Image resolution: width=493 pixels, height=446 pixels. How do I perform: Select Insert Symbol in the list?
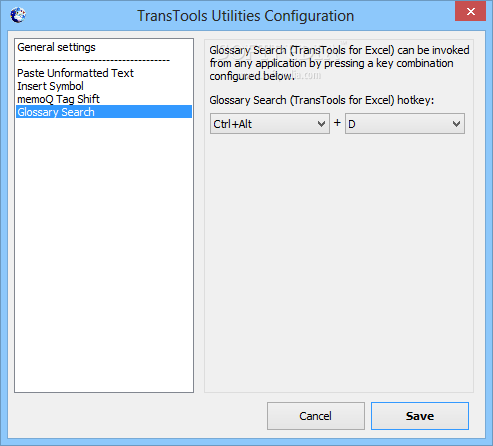[104, 86]
